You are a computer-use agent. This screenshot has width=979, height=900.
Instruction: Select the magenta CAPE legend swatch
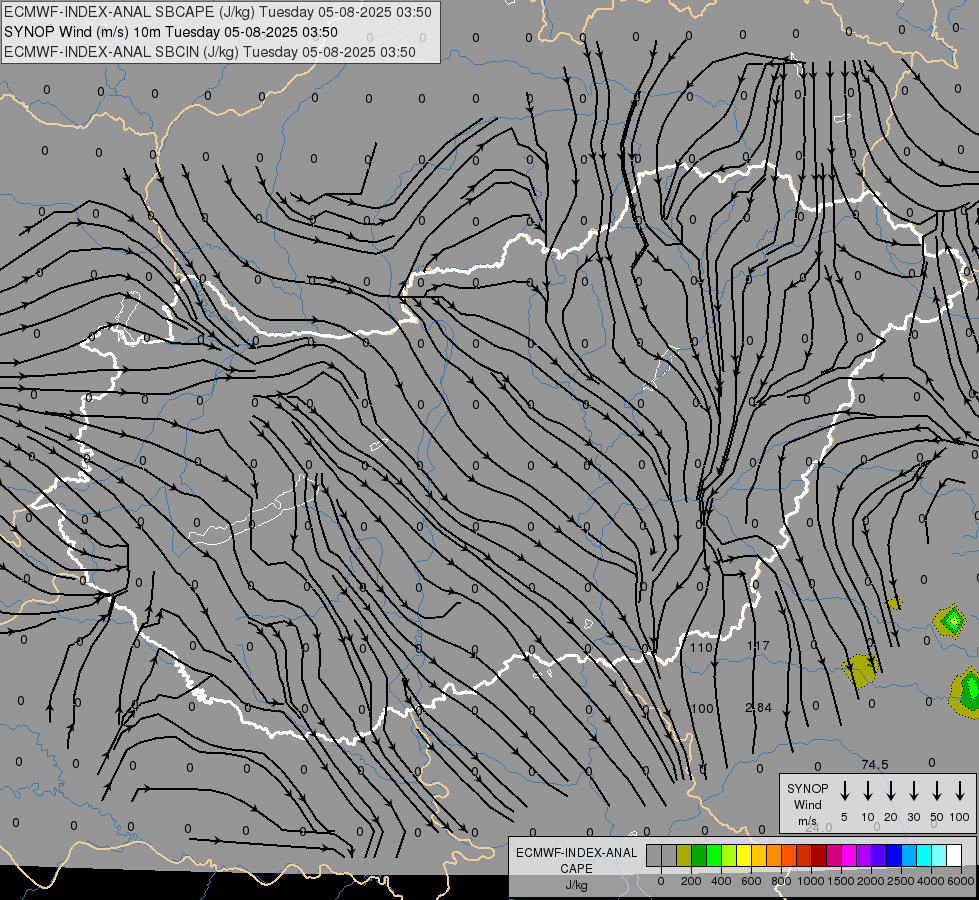coord(850,855)
